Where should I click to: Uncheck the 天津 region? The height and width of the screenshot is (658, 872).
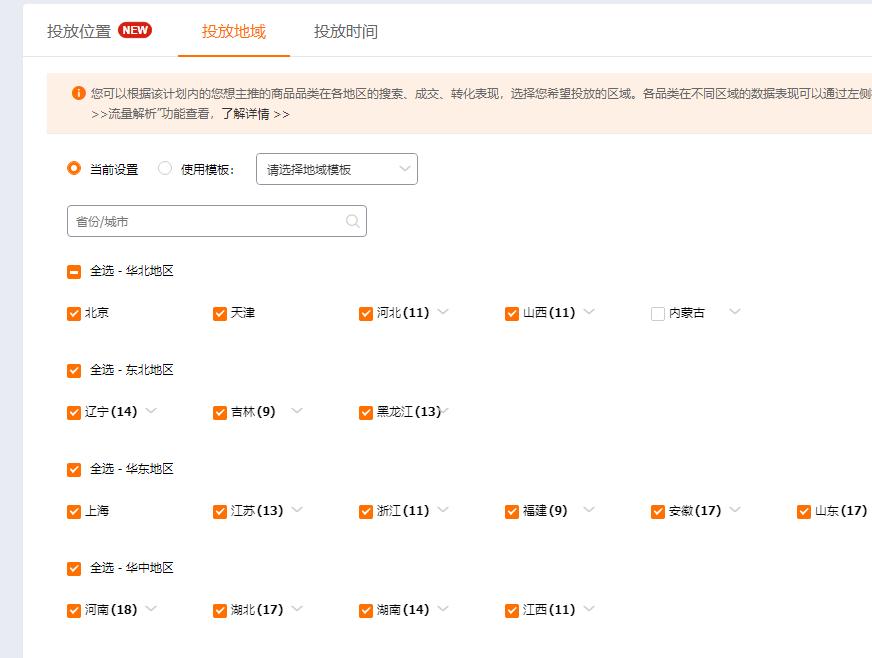218,313
